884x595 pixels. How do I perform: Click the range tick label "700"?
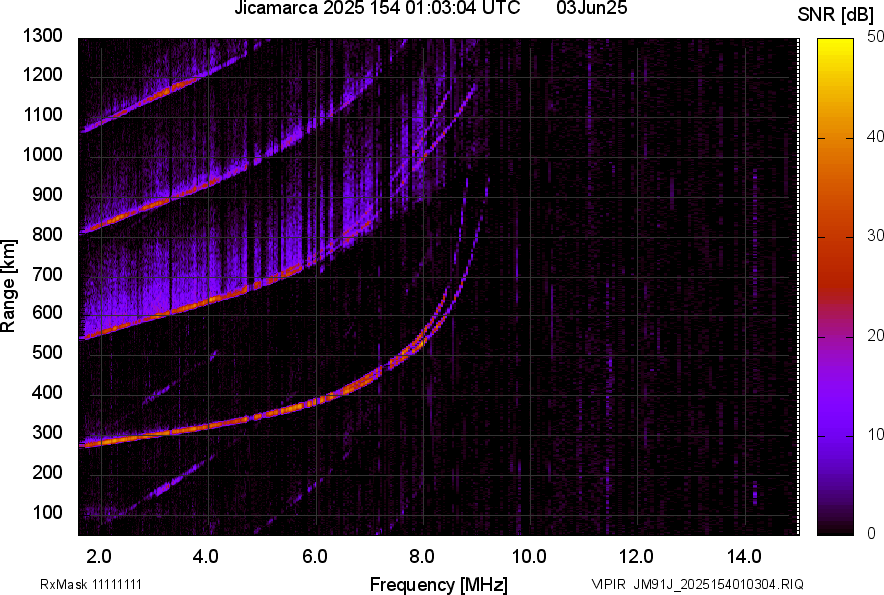47,274
